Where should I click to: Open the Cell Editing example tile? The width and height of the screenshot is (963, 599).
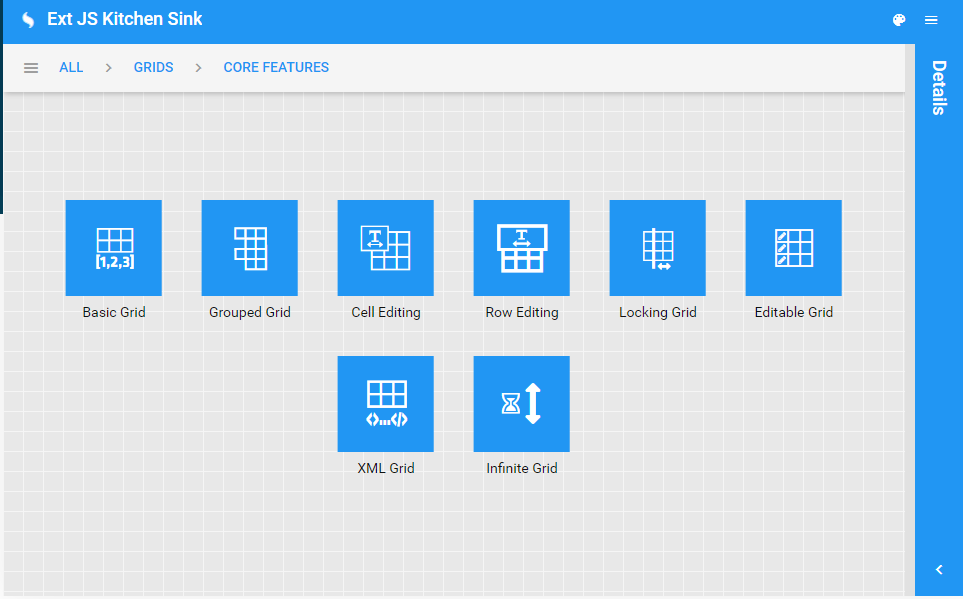tap(386, 248)
